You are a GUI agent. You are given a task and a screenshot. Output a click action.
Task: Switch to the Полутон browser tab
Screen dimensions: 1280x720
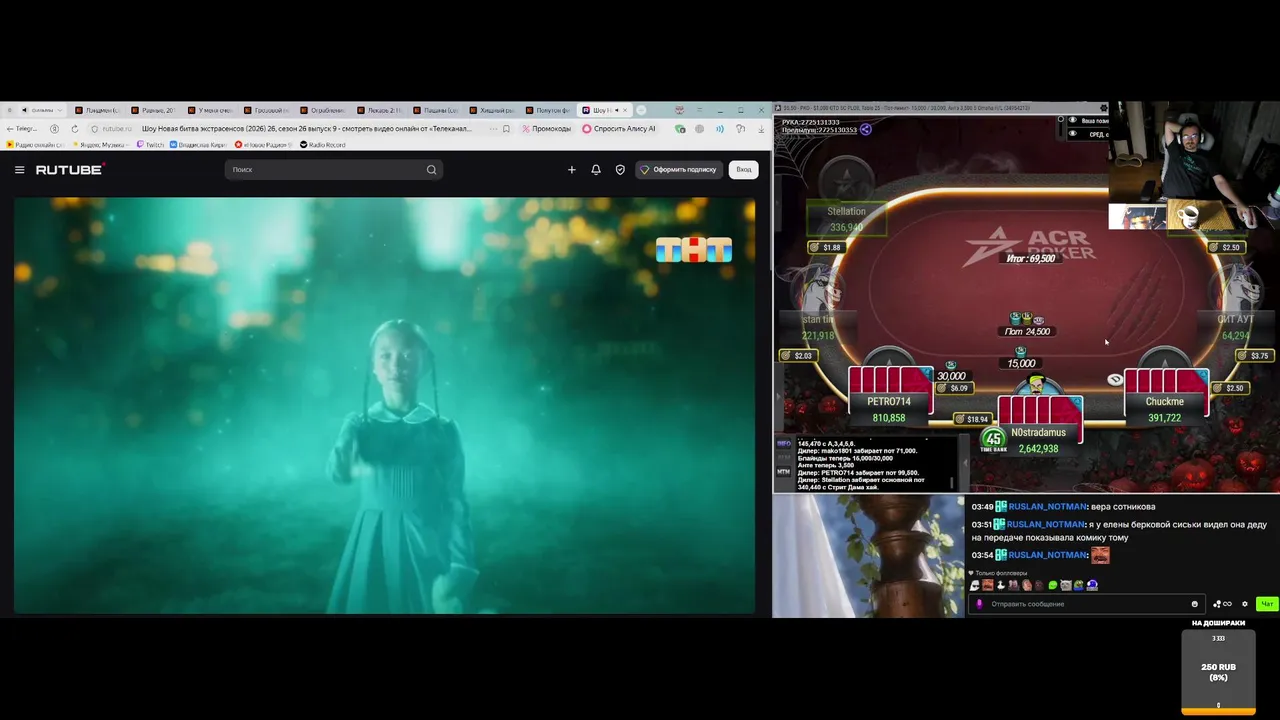coord(549,110)
